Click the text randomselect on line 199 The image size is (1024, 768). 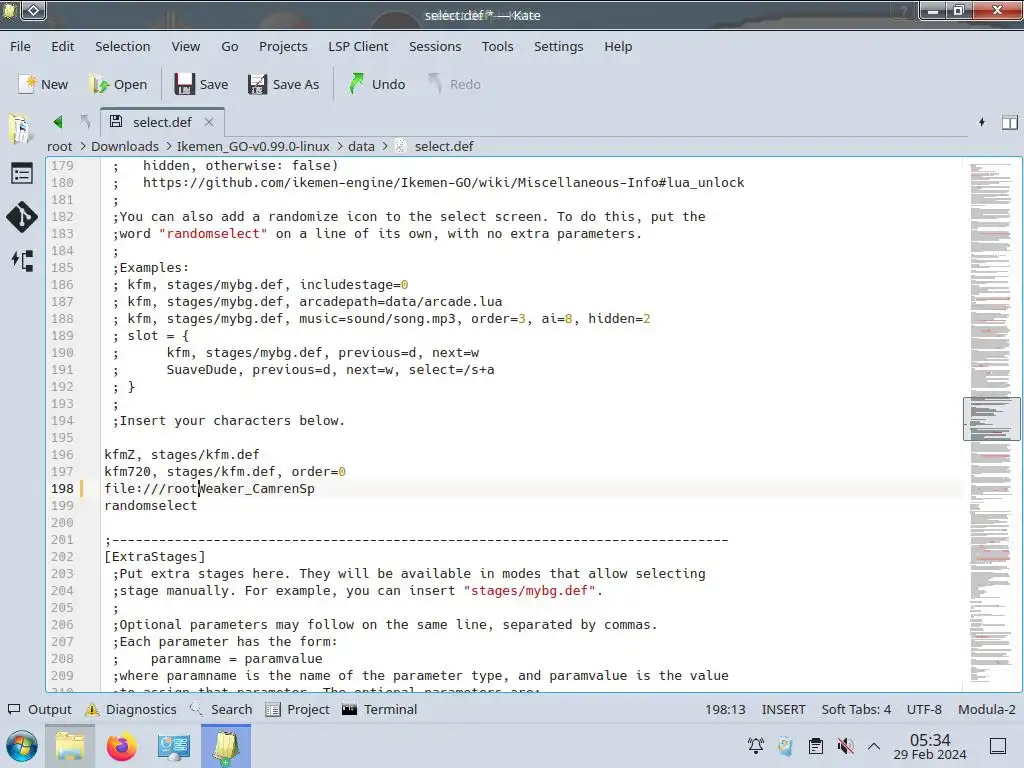pyautogui.click(x=150, y=505)
